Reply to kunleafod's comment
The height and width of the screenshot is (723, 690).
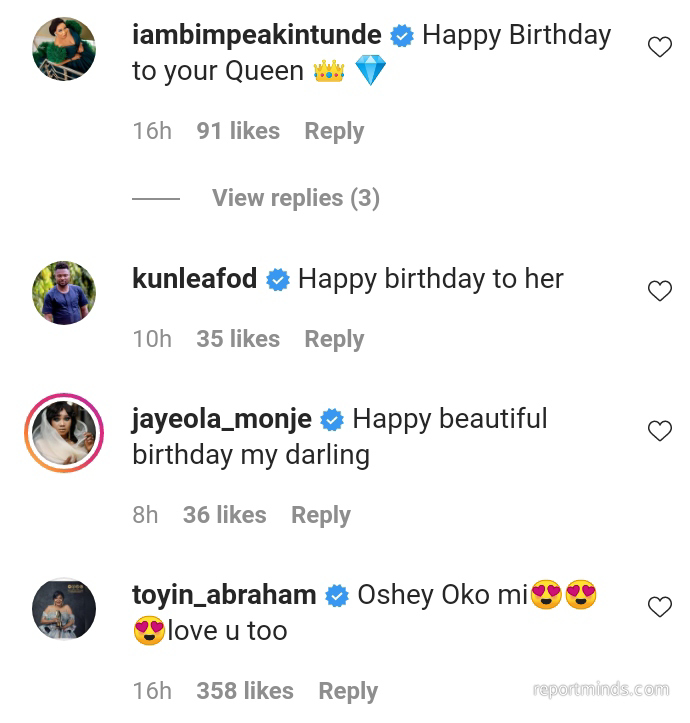[x=334, y=339]
